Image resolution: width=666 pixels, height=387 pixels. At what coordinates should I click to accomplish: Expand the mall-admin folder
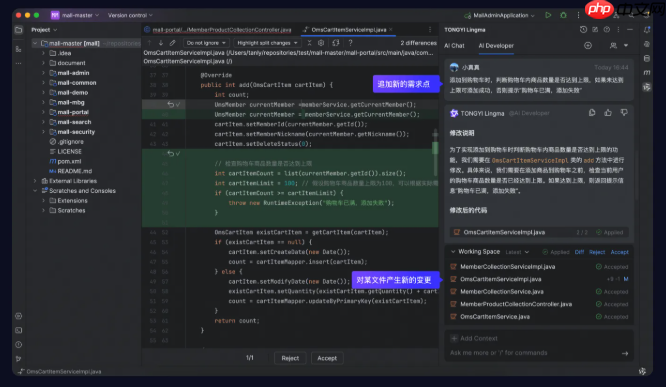pos(43,73)
